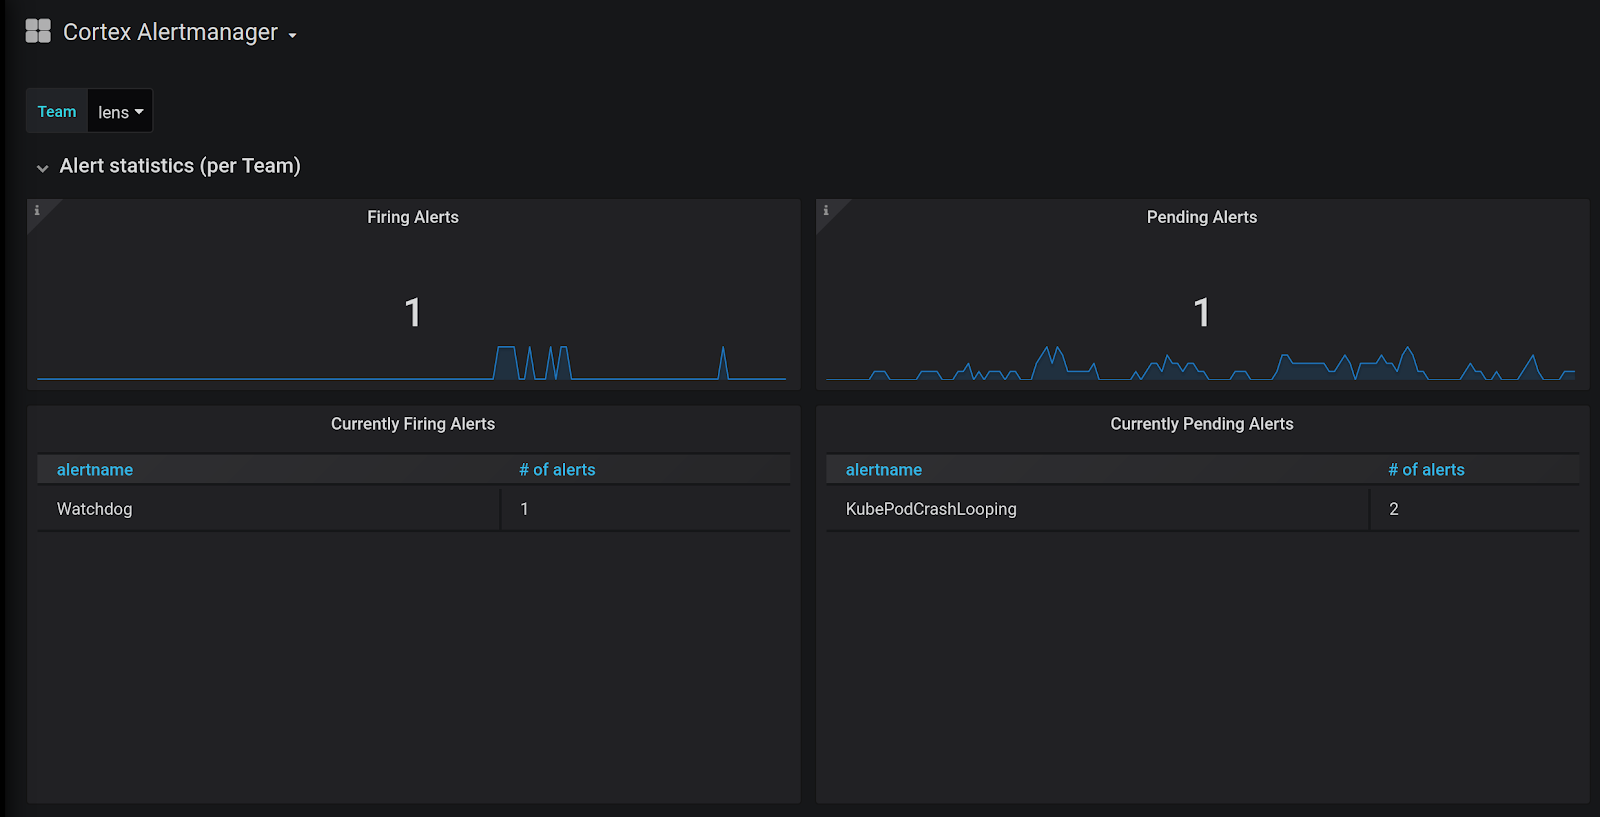Open the Team variable dropdown showing lens
Screen dimensions: 1600x817
point(120,112)
